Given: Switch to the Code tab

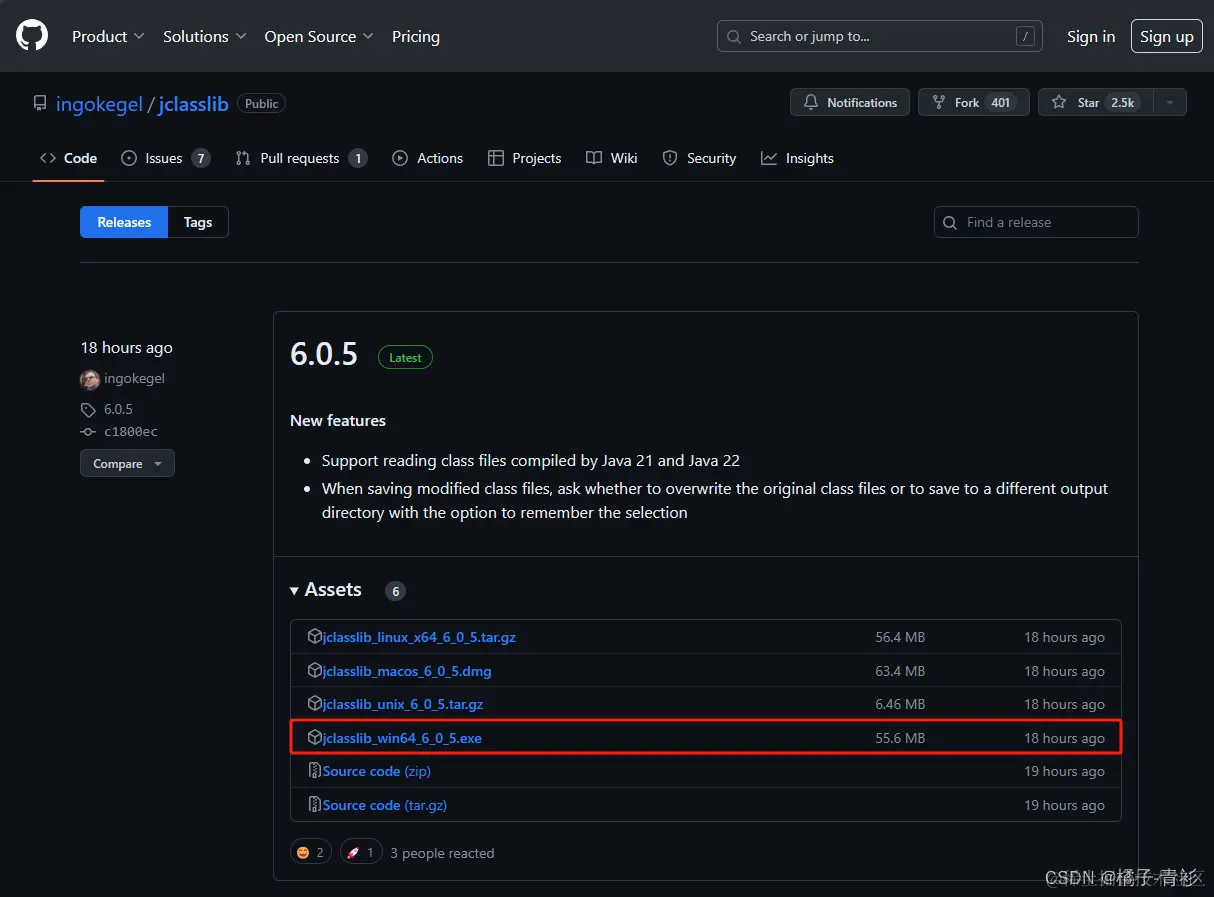Looking at the screenshot, I should tap(68, 158).
